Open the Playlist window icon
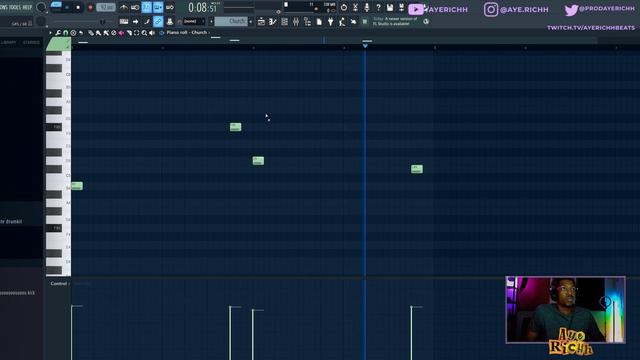640x360 pixels. (261, 22)
